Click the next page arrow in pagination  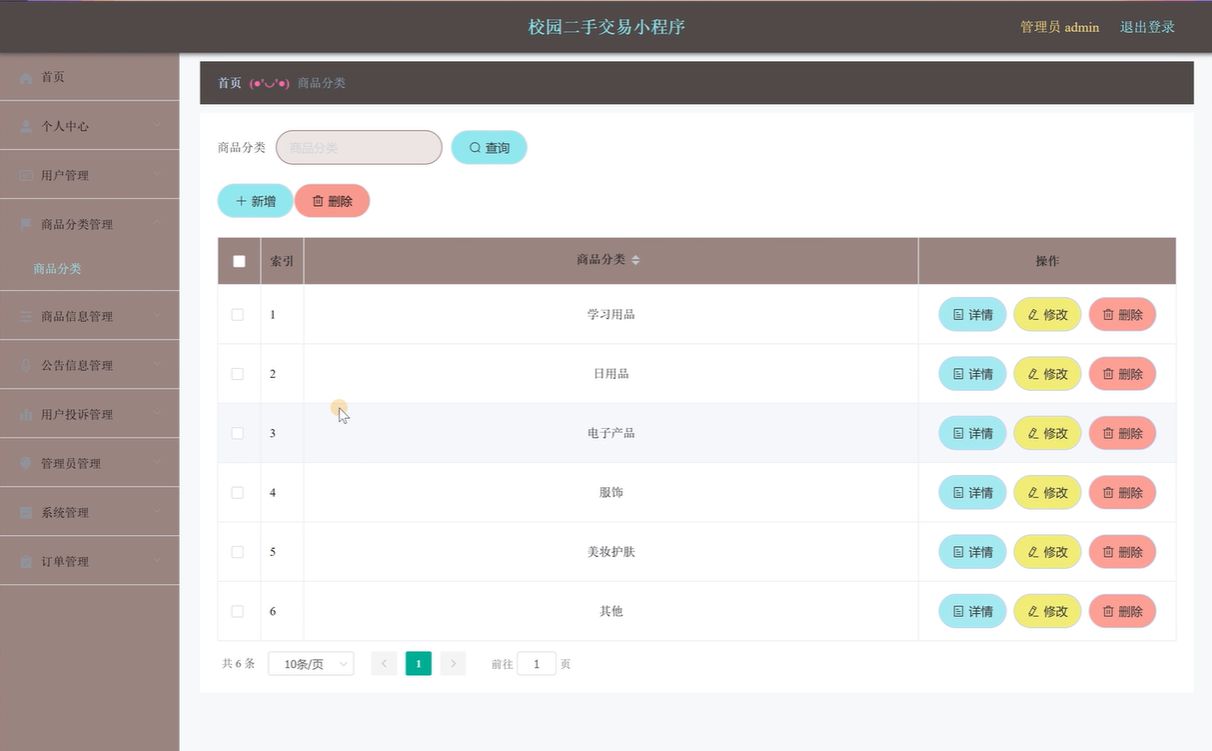coord(453,664)
